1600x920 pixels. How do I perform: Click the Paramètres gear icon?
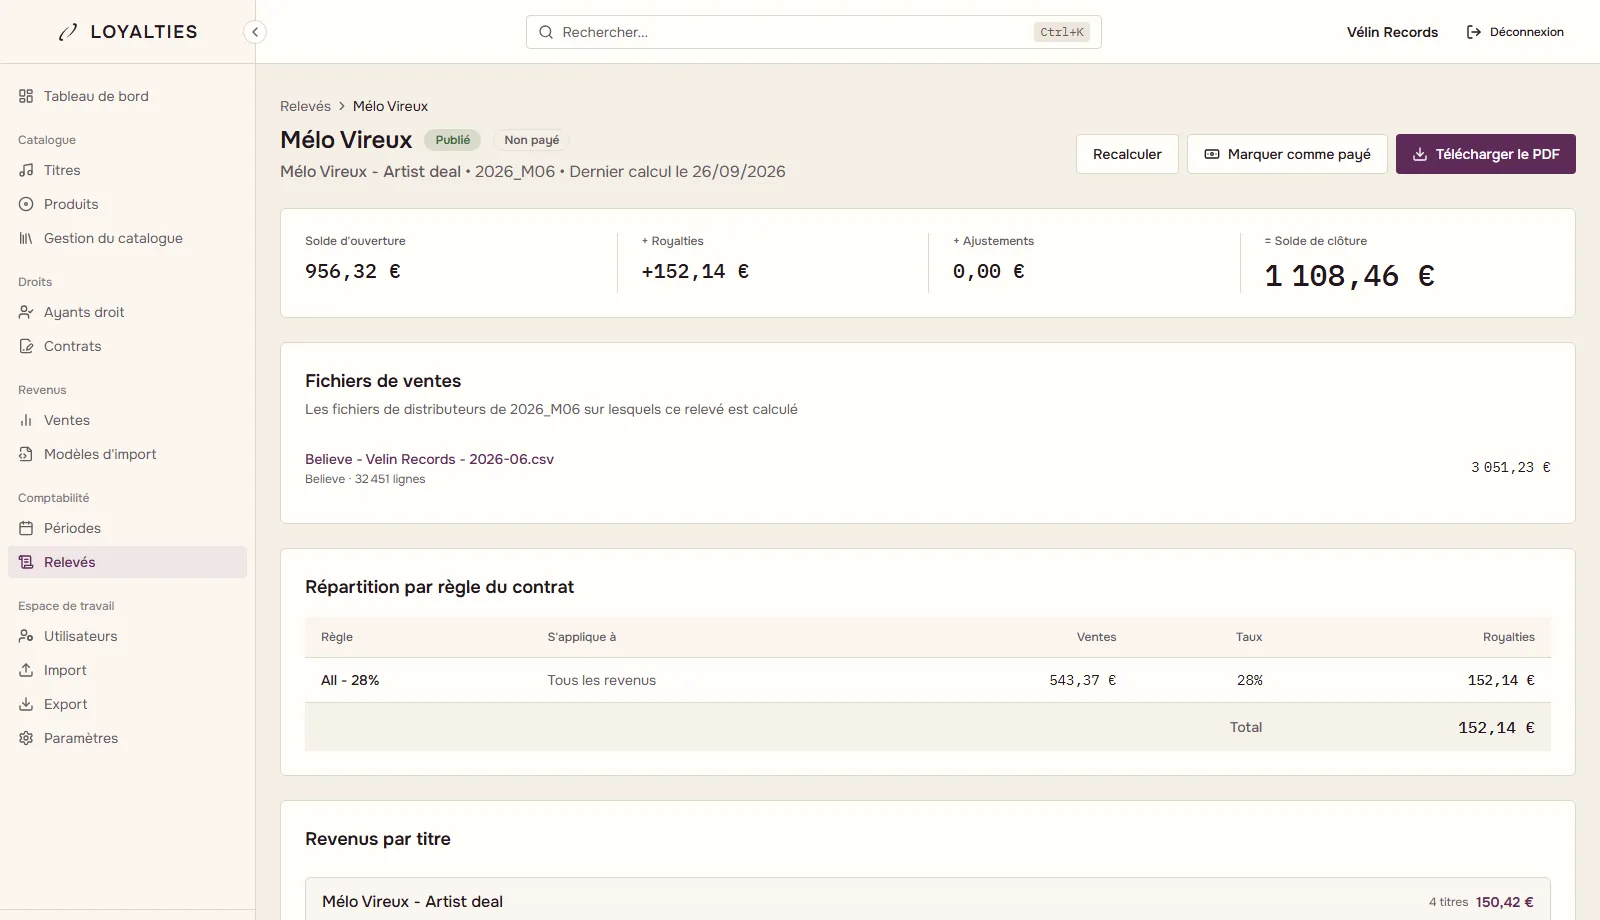coord(26,738)
